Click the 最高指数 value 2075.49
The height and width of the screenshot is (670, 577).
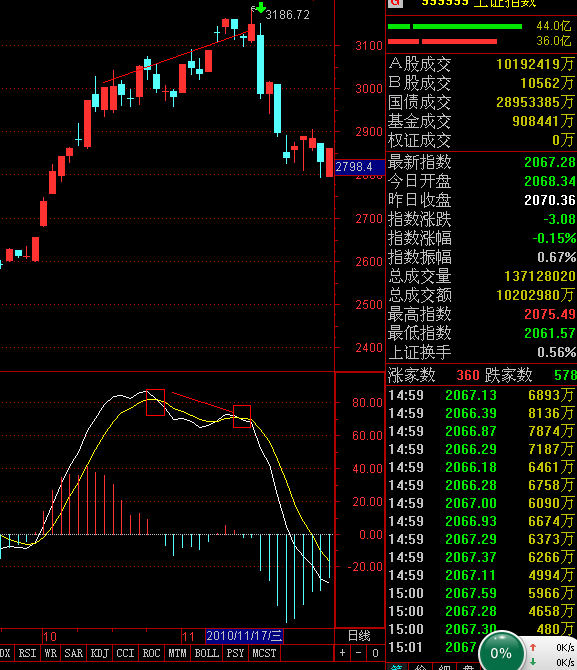tap(550, 314)
